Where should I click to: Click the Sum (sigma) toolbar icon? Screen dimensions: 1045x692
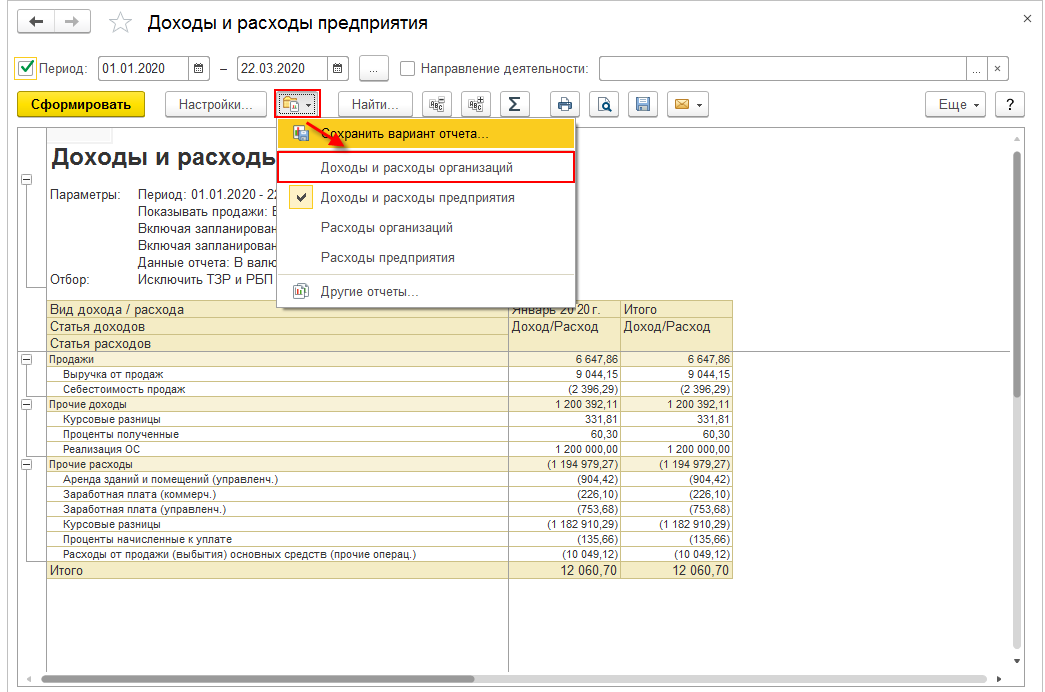(514, 104)
